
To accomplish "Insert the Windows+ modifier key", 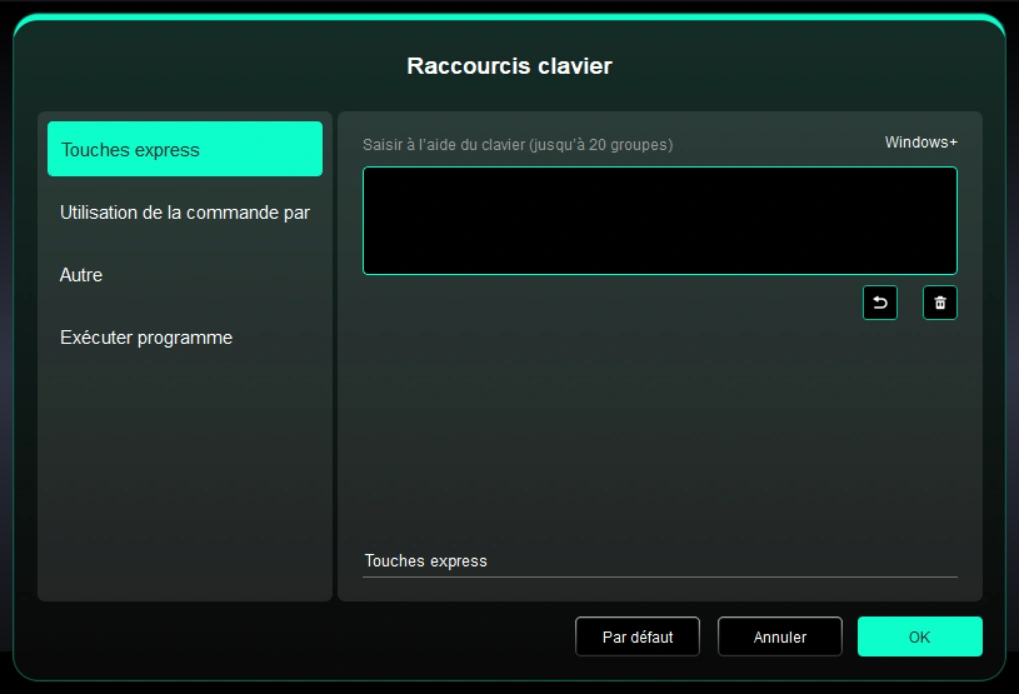I will coord(920,143).
